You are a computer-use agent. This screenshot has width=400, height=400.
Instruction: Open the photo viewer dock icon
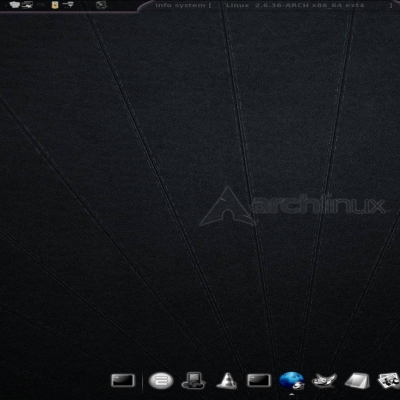click(x=389, y=381)
